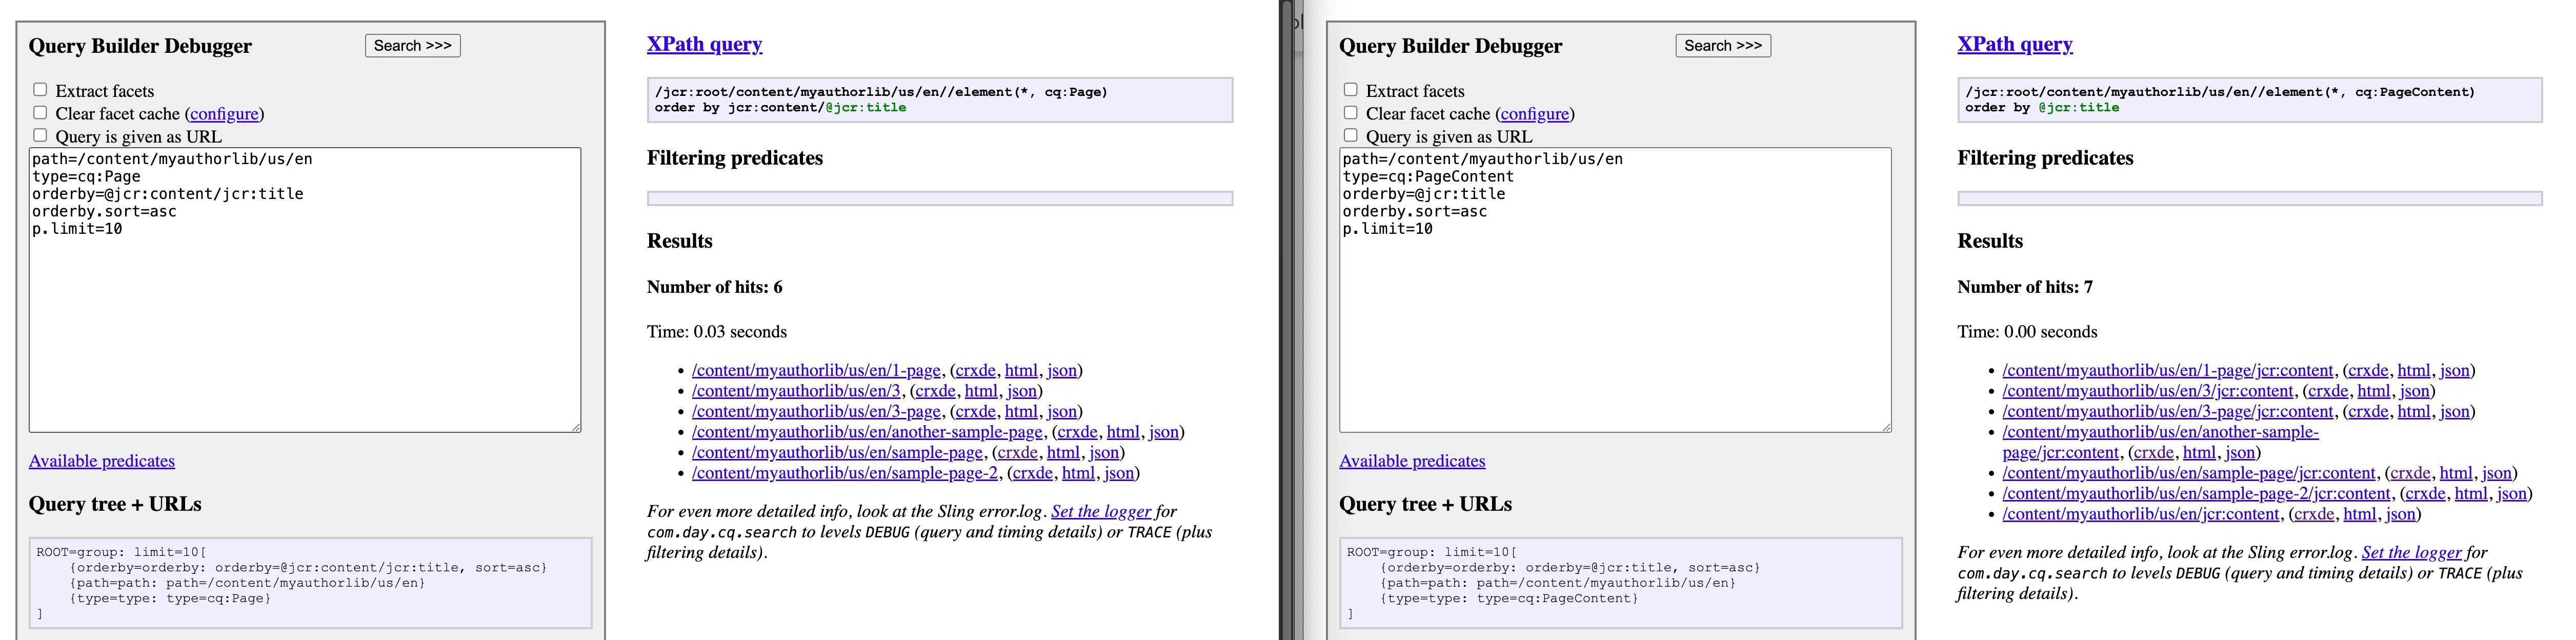Open crxde link for another-sample-page result
This screenshot has height=640, width=2576.
(x=1077, y=432)
